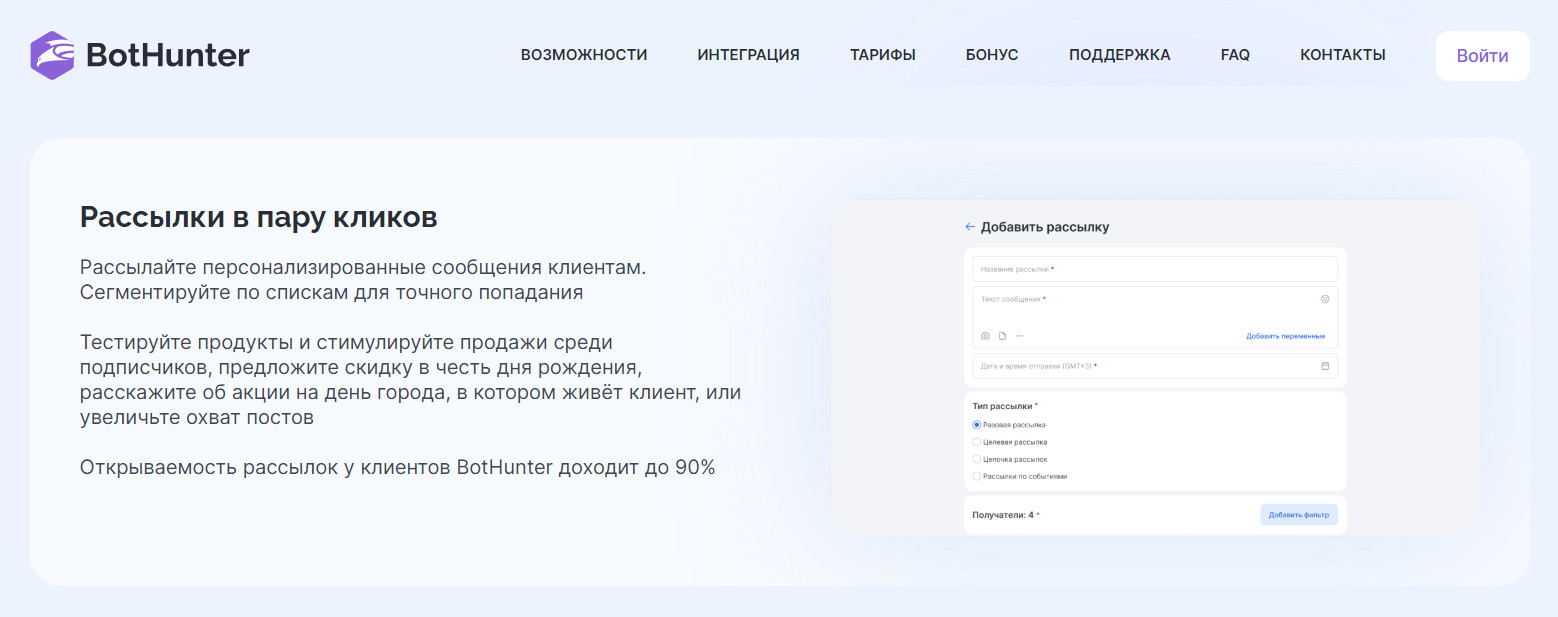Click the Тип рассылки label
The height and width of the screenshot is (617, 1558).
click(1005, 406)
